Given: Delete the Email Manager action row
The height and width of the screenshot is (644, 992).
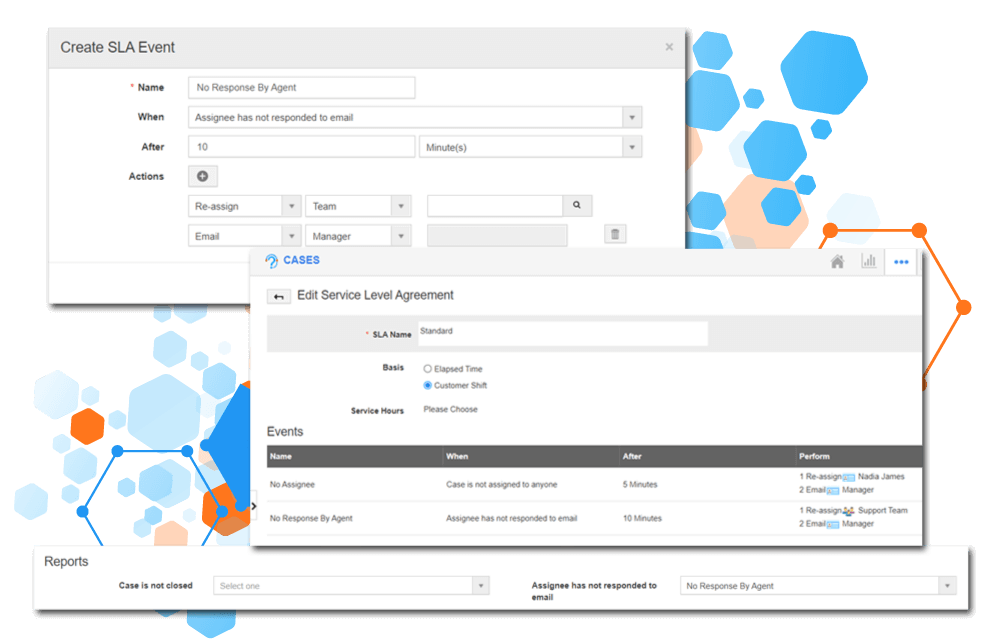Looking at the screenshot, I should point(616,235).
